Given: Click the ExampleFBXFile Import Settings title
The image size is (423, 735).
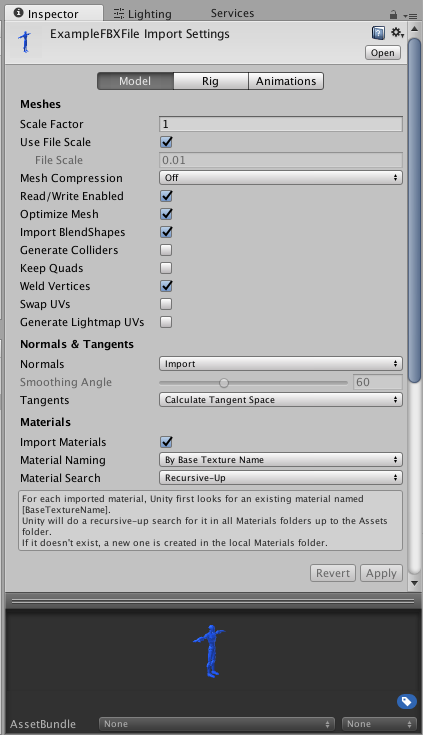Looking at the screenshot, I should point(140,34).
